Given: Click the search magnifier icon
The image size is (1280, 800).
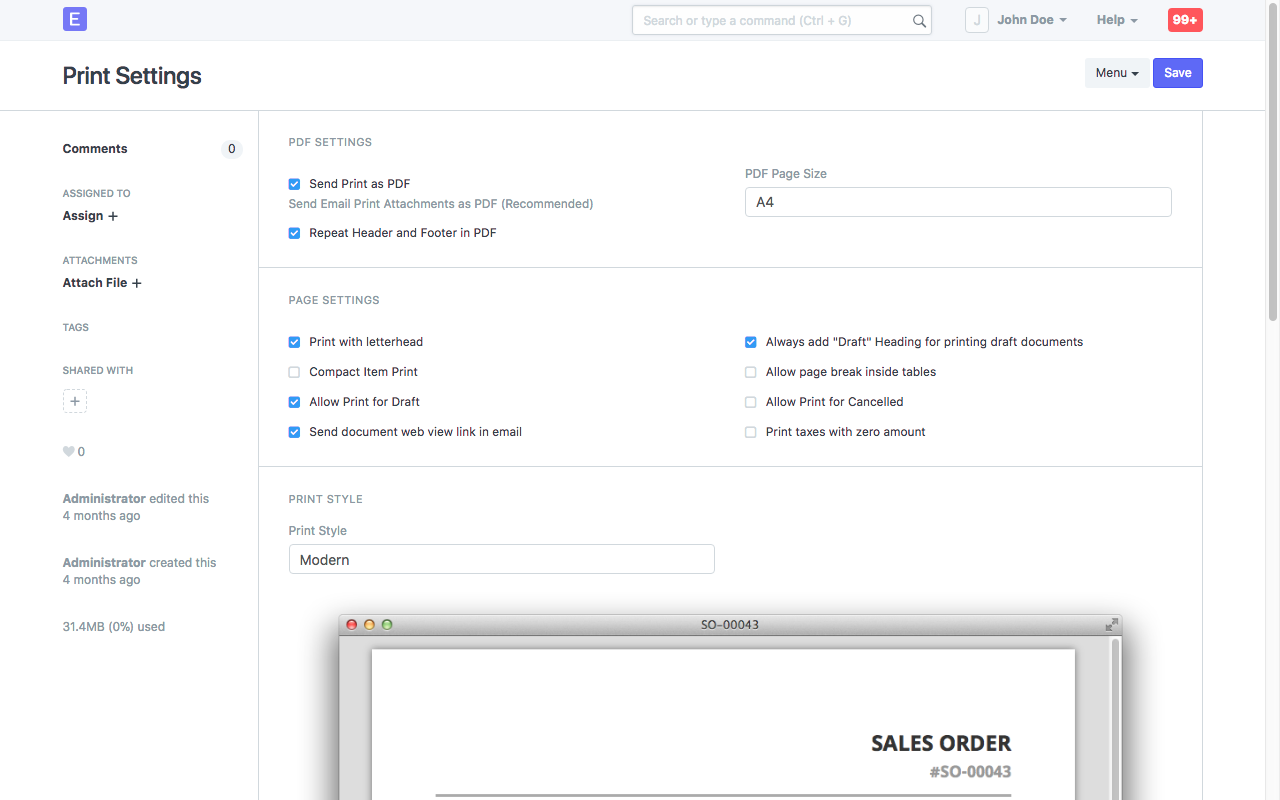Looking at the screenshot, I should pyautogui.click(x=919, y=21).
